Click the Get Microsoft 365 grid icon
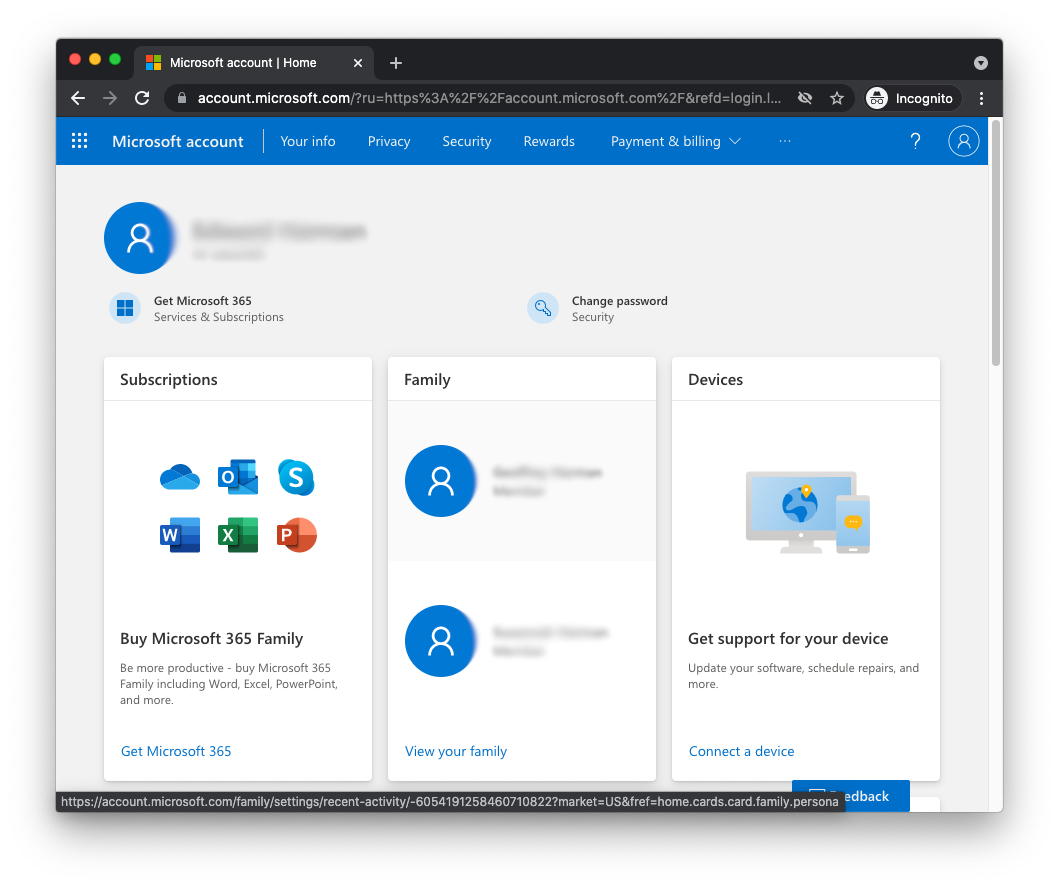The height and width of the screenshot is (886, 1059). coord(125,308)
